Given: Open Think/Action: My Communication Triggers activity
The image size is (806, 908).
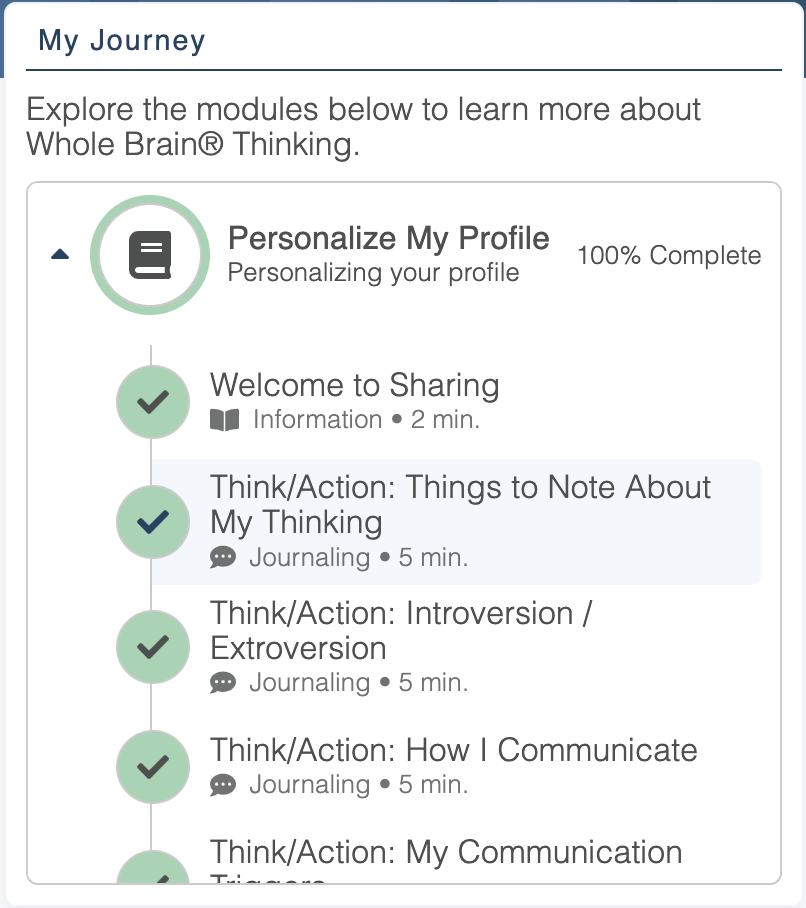Looking at the screenshot, I should pyautogui.click(x=446, y=853).
